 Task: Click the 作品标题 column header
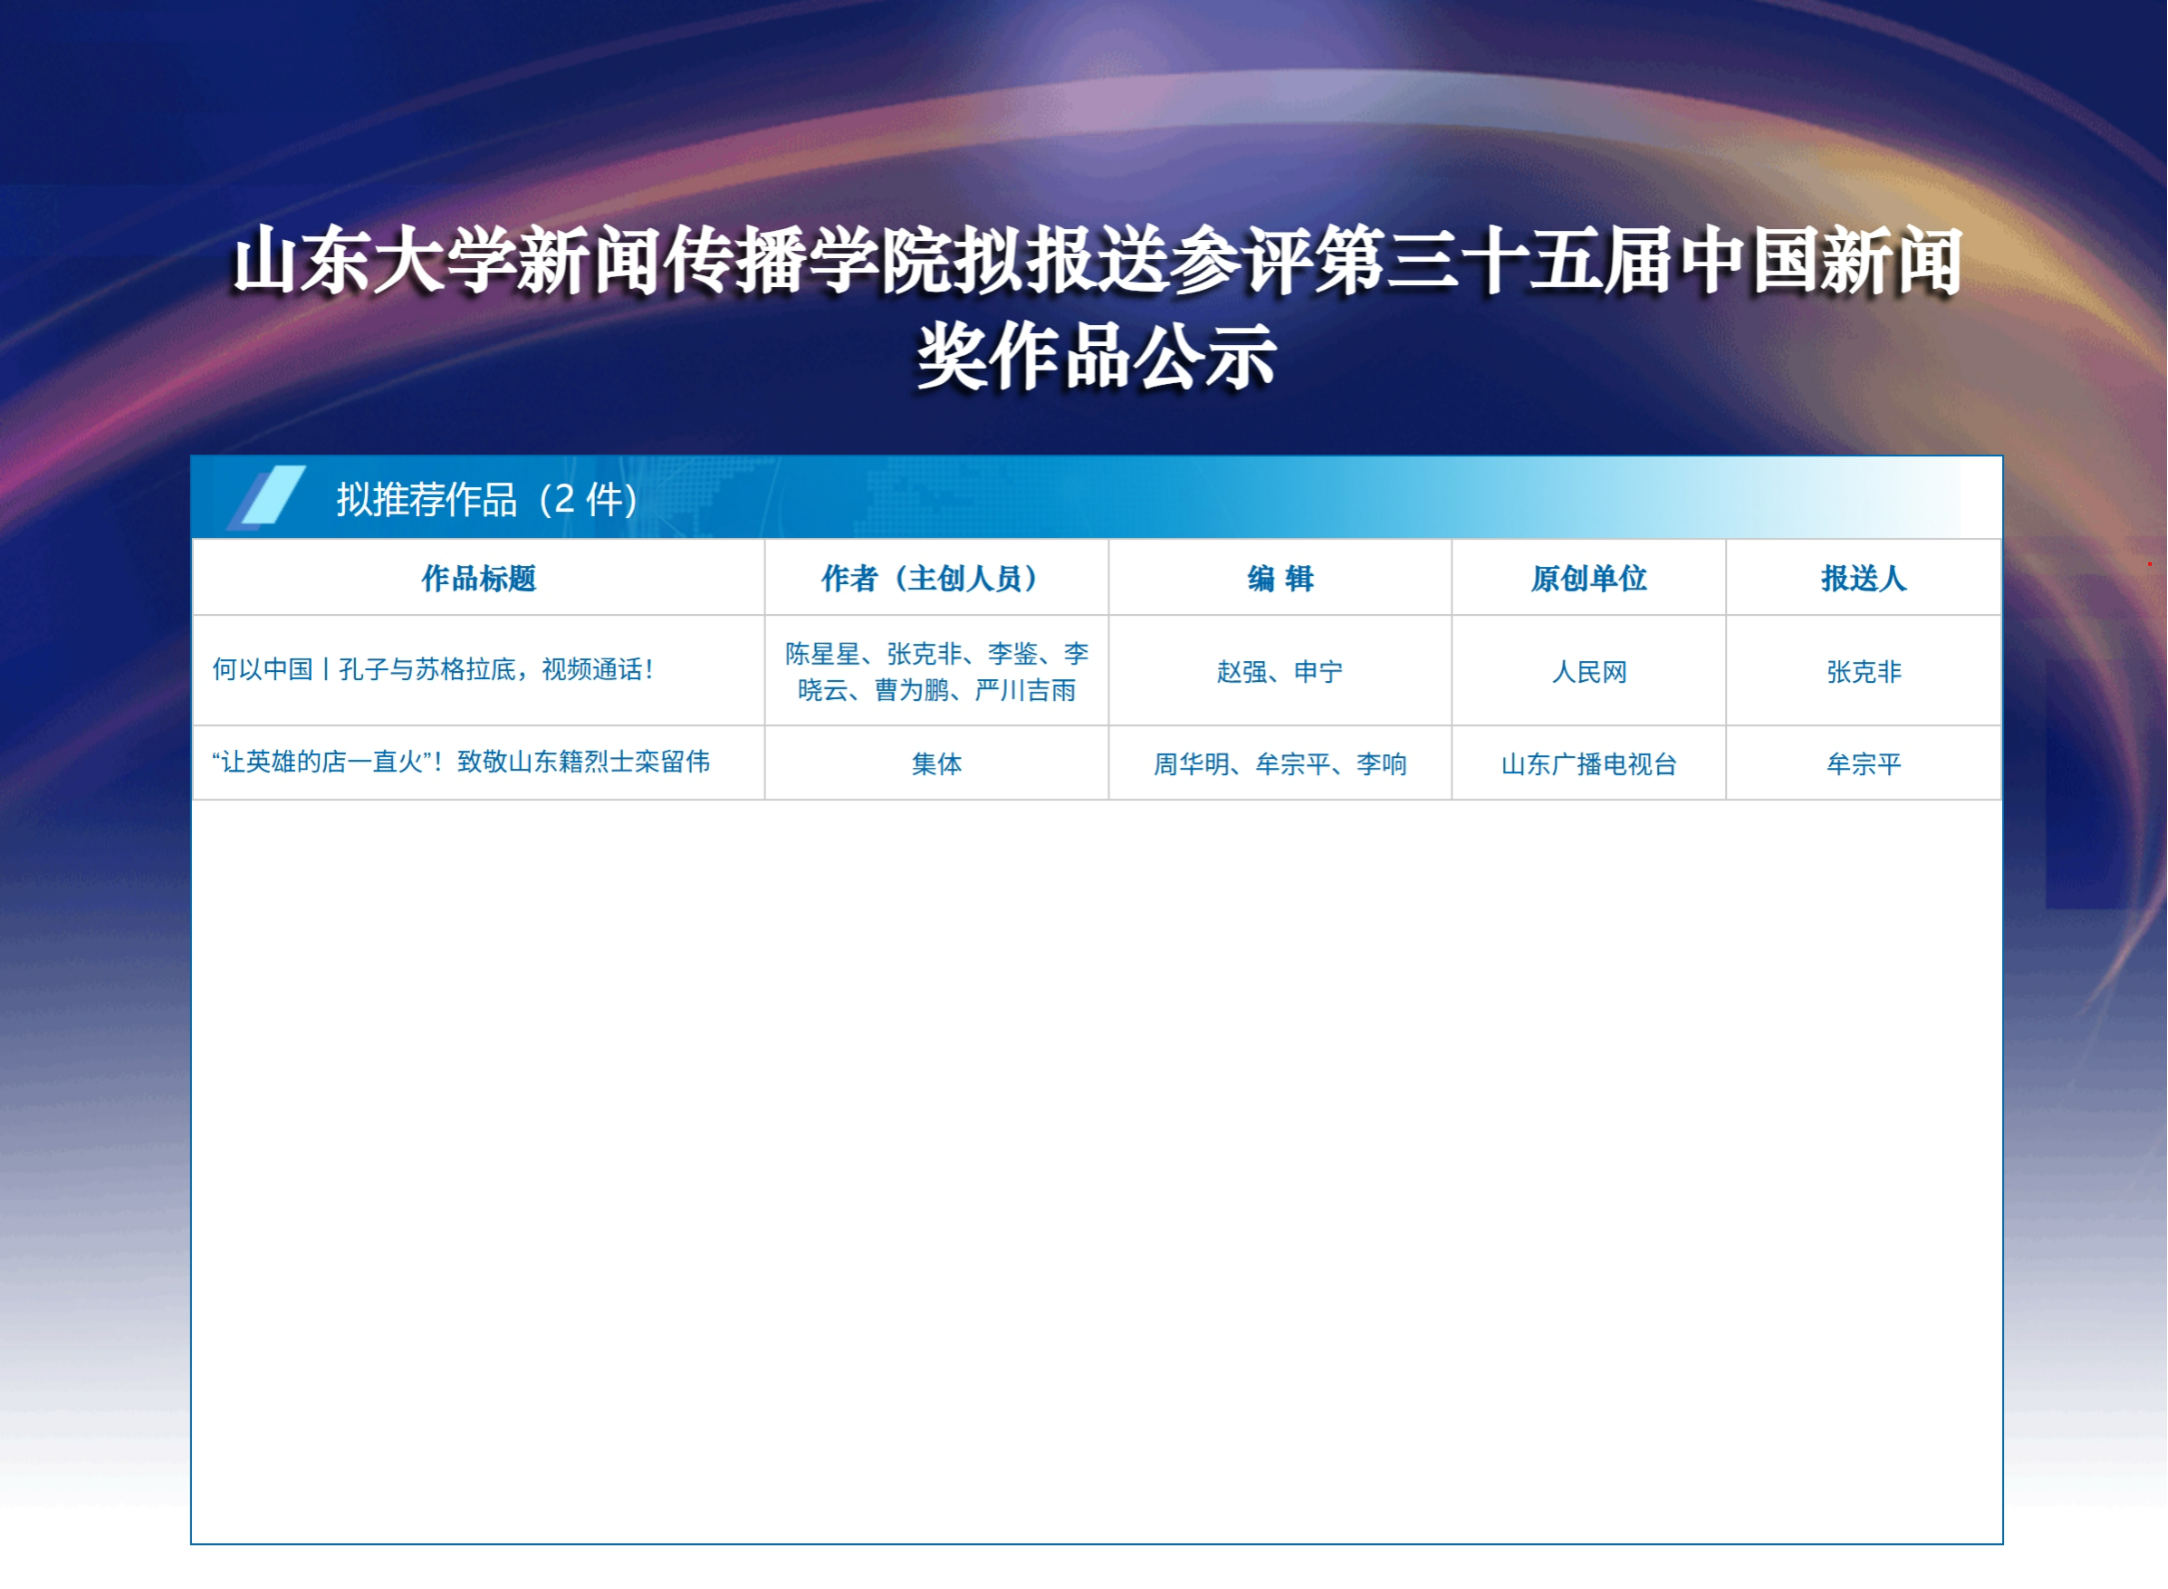pos(479,578)
